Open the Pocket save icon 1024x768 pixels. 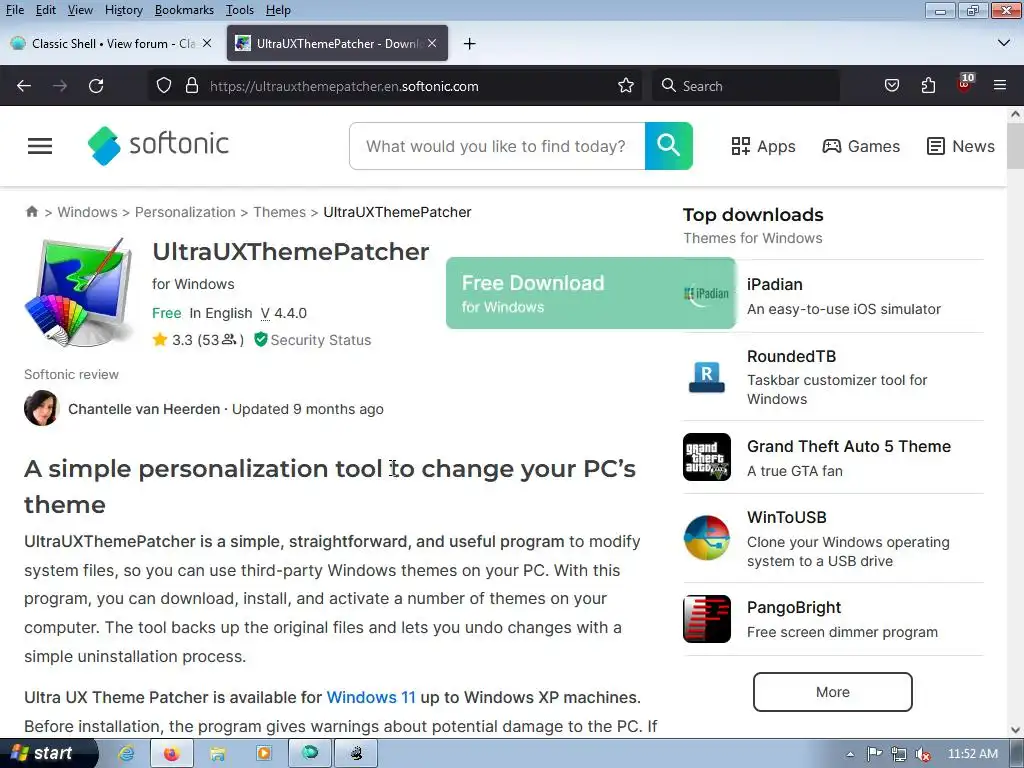891,86
